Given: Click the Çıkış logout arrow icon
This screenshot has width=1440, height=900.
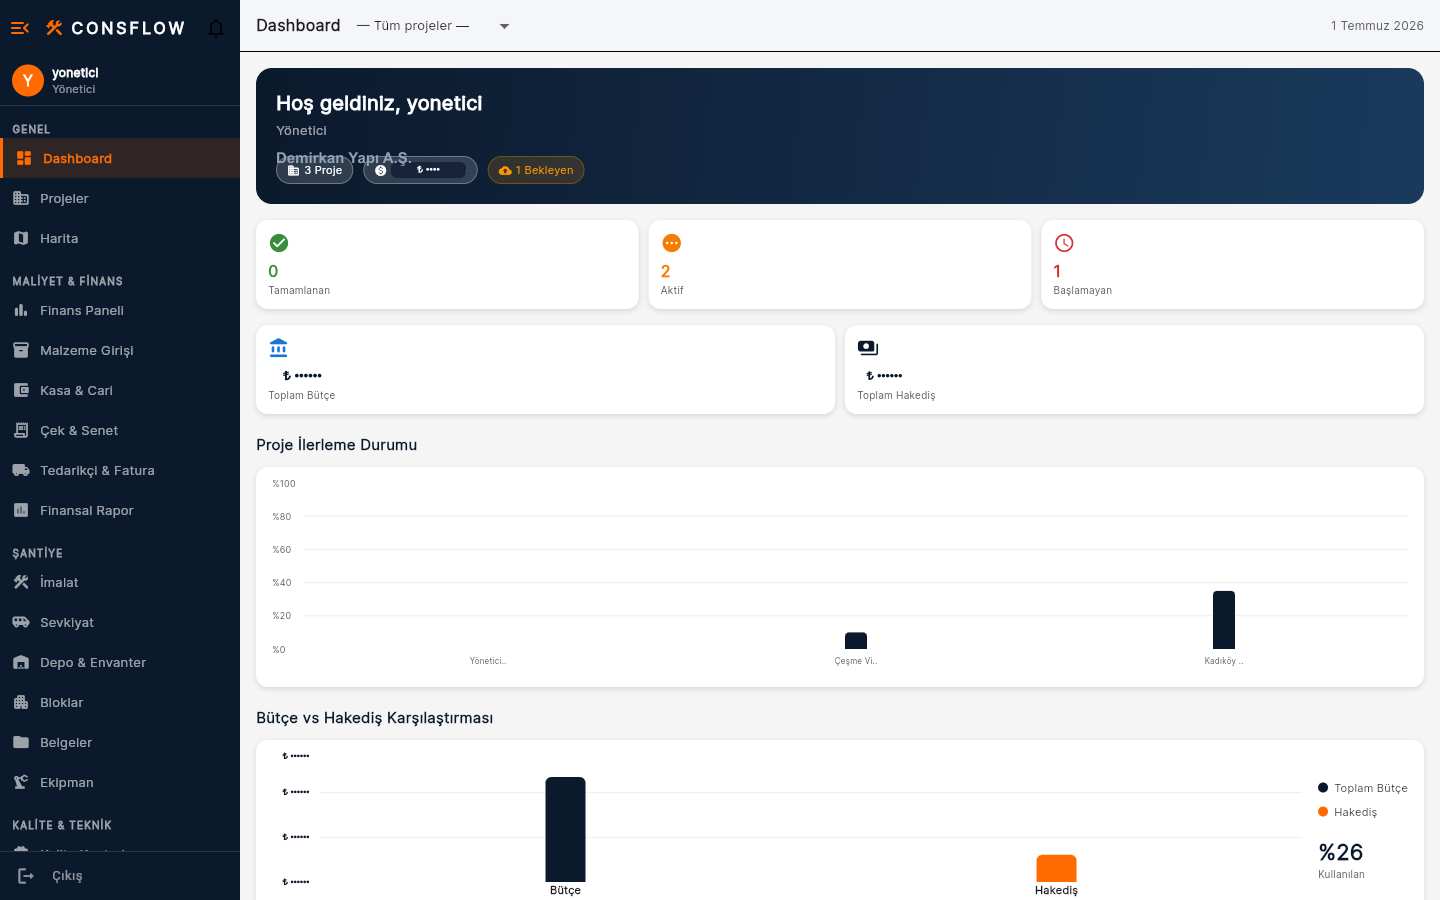Looking at the screenshot, I should [x=26, y=876].
